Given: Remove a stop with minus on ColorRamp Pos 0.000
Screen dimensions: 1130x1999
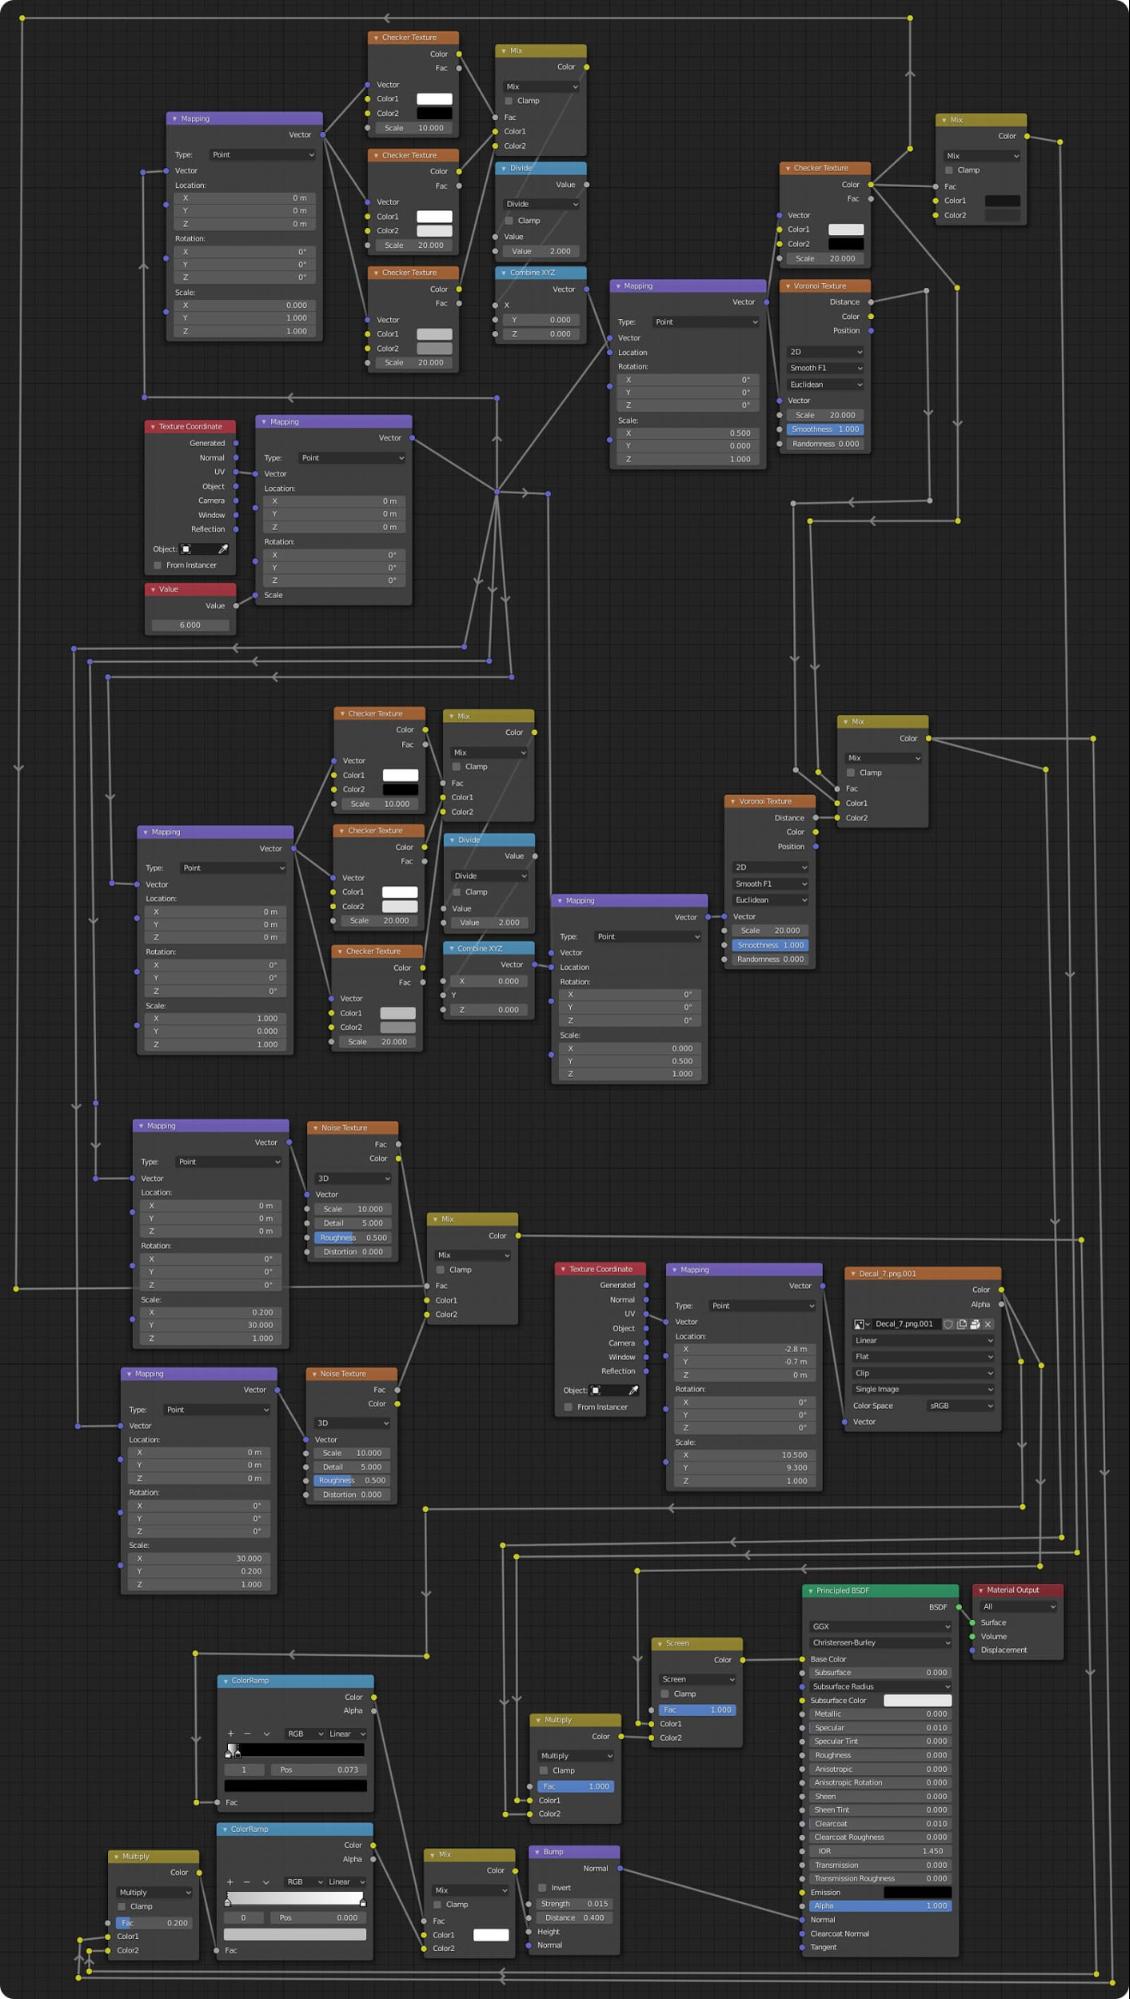Looking at the screenshot, I should click(247, 1882).
